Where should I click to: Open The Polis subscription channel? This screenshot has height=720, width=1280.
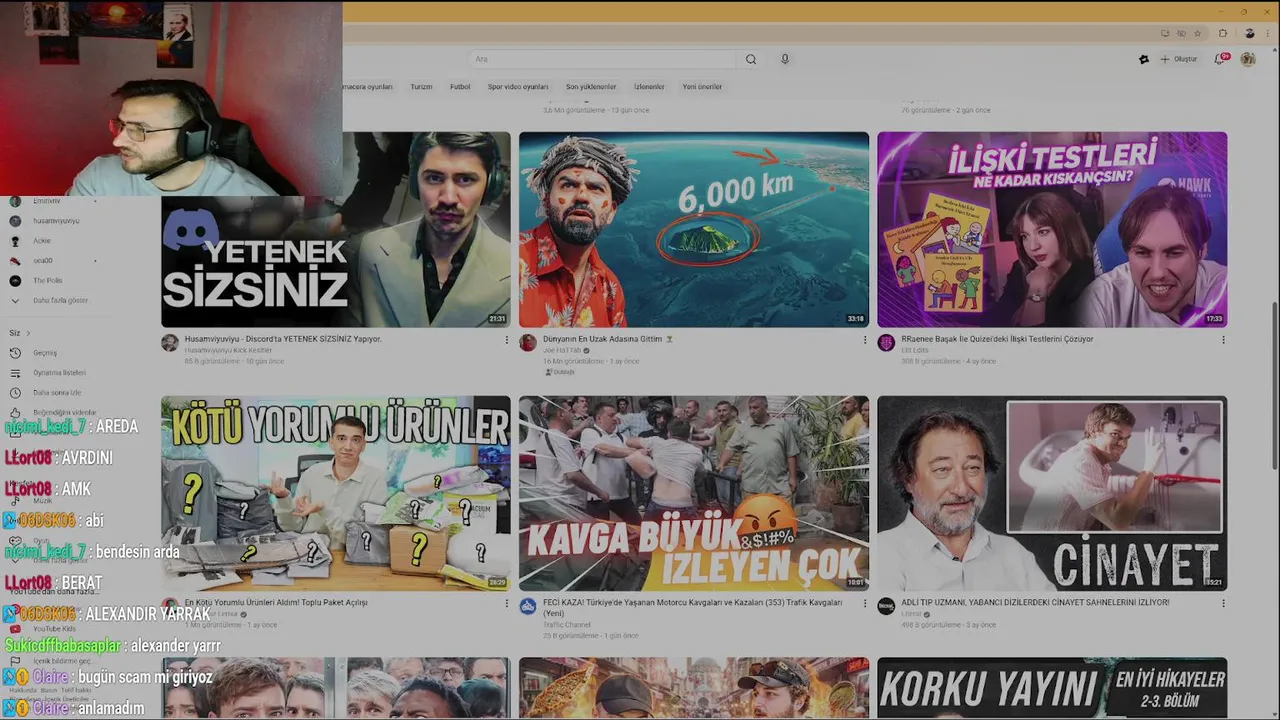click(x=47, y=281)
